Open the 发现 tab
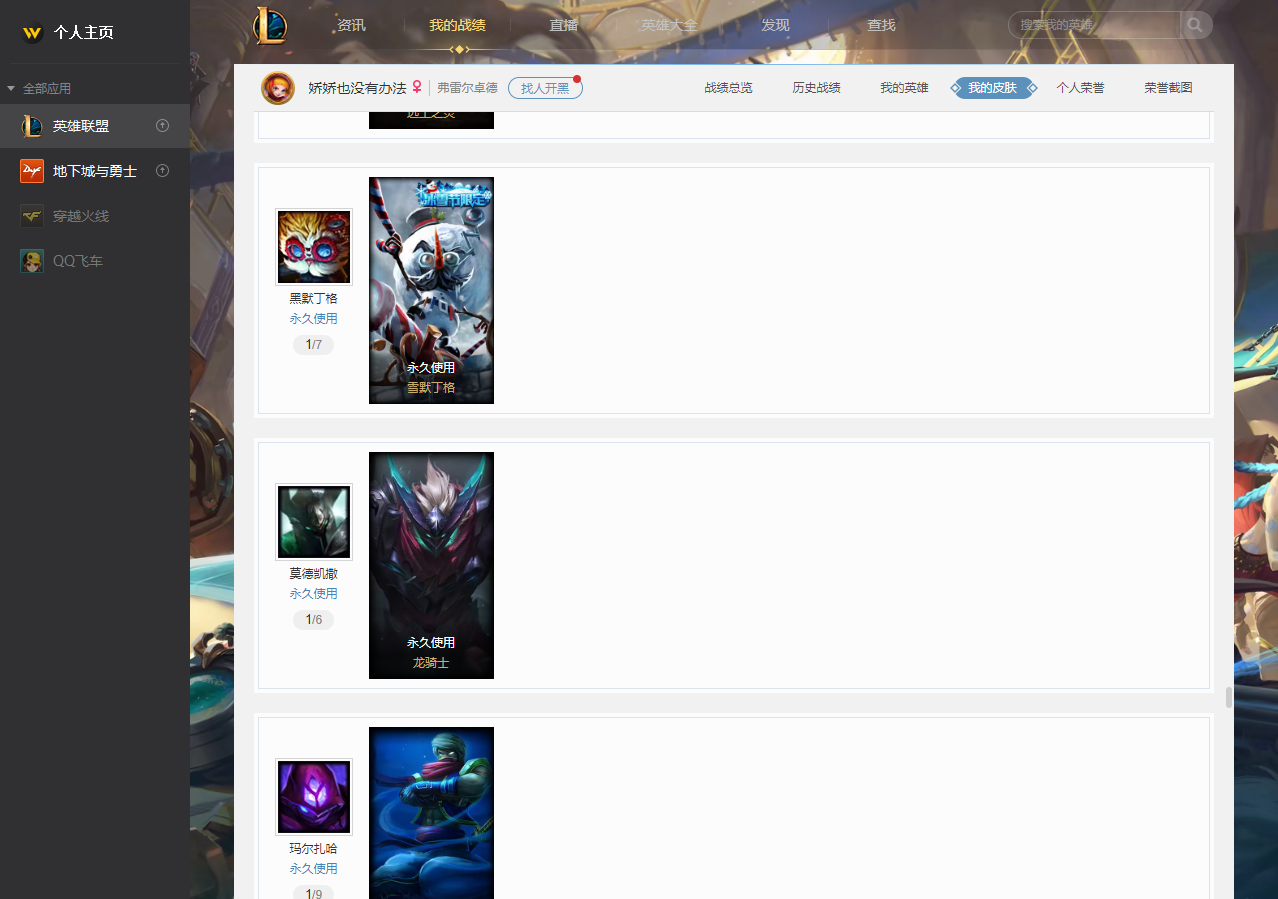Screen dimensions: 1278x899 pyautogui.click(x=775, y=25)
